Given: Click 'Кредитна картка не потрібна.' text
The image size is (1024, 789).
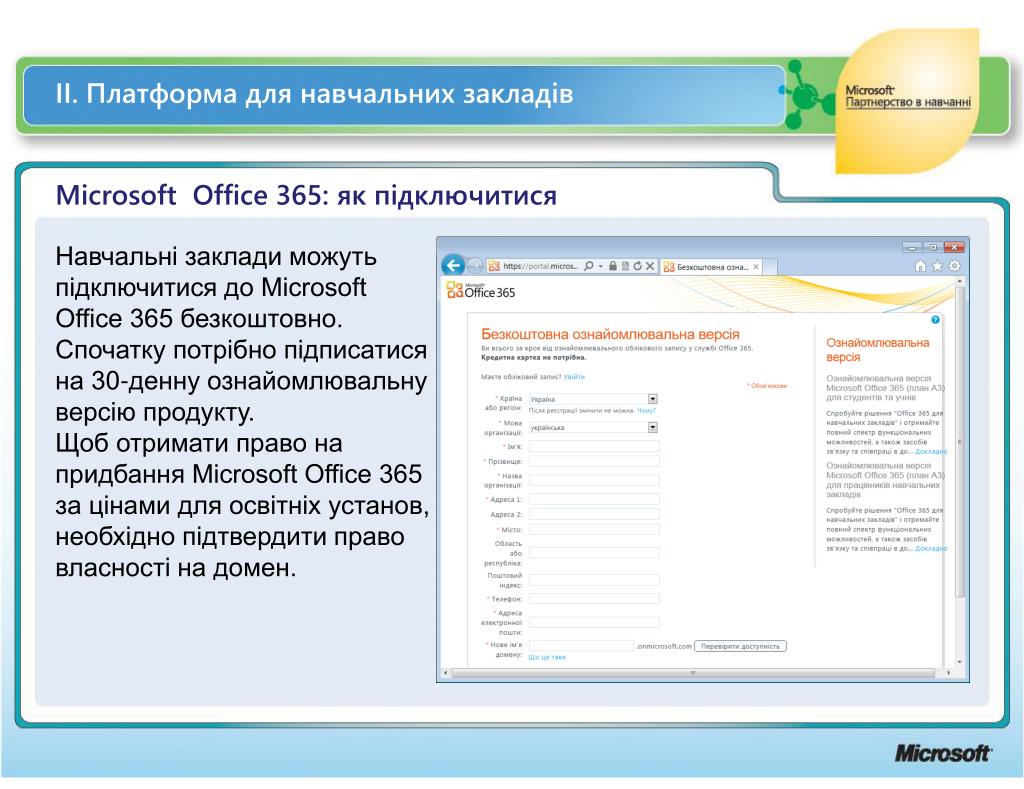Looking at the screenshot, I should click(x=534, y=357).
